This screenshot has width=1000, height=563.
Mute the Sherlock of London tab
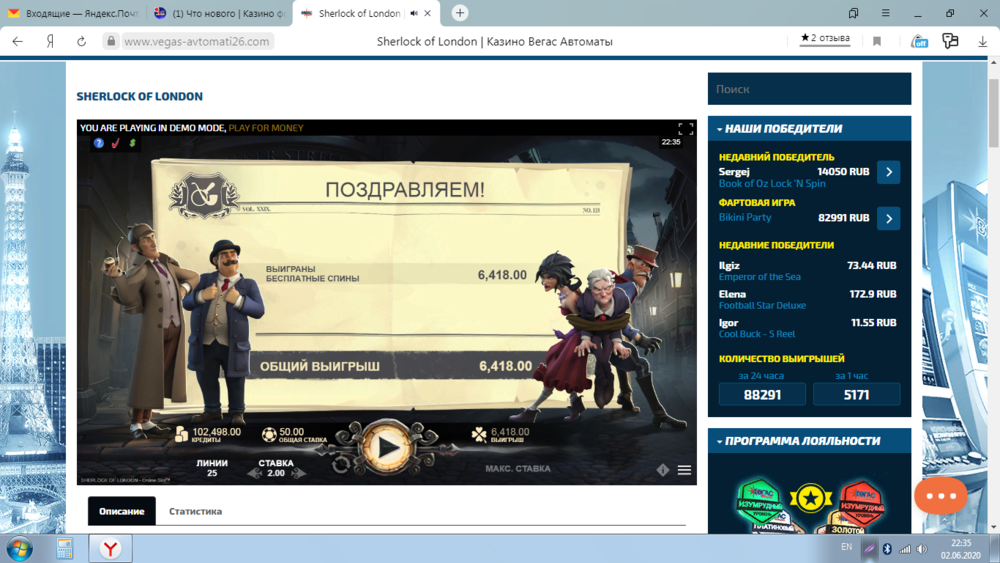(413, 13)
